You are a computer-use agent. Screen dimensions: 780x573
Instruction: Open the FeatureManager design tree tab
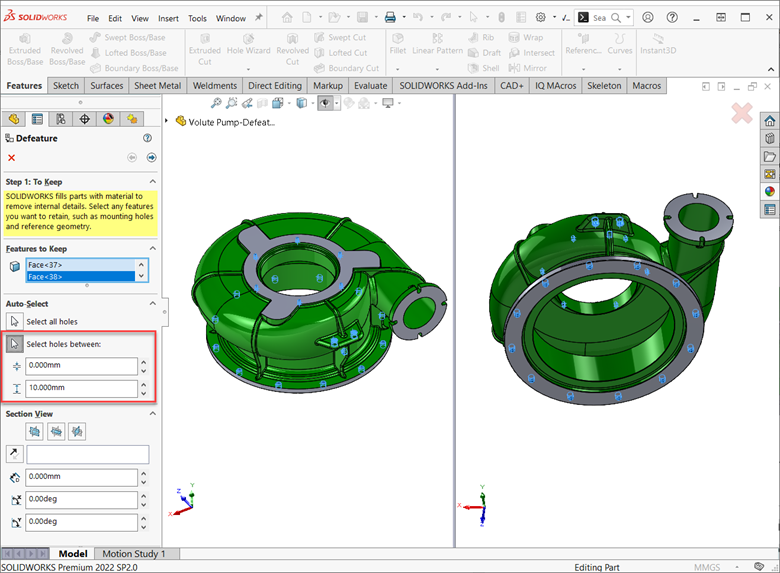point(13,119)
